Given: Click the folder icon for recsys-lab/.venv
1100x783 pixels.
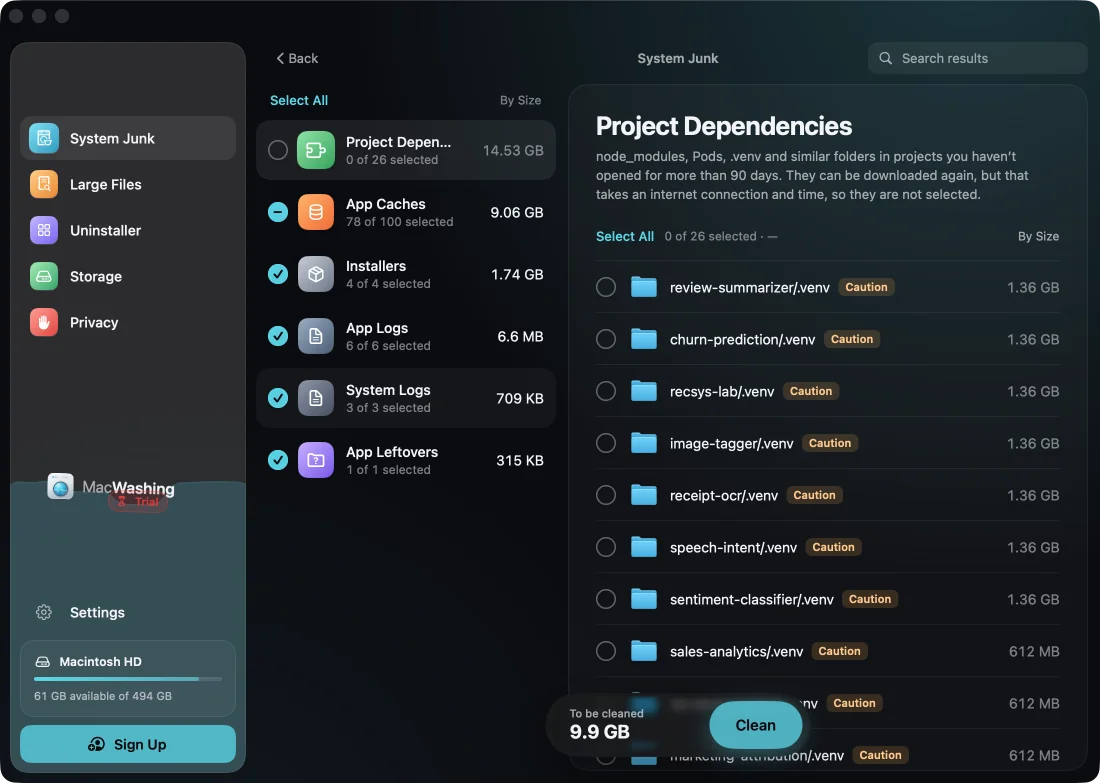Looking at the screenshot, I should coord(643,391).
